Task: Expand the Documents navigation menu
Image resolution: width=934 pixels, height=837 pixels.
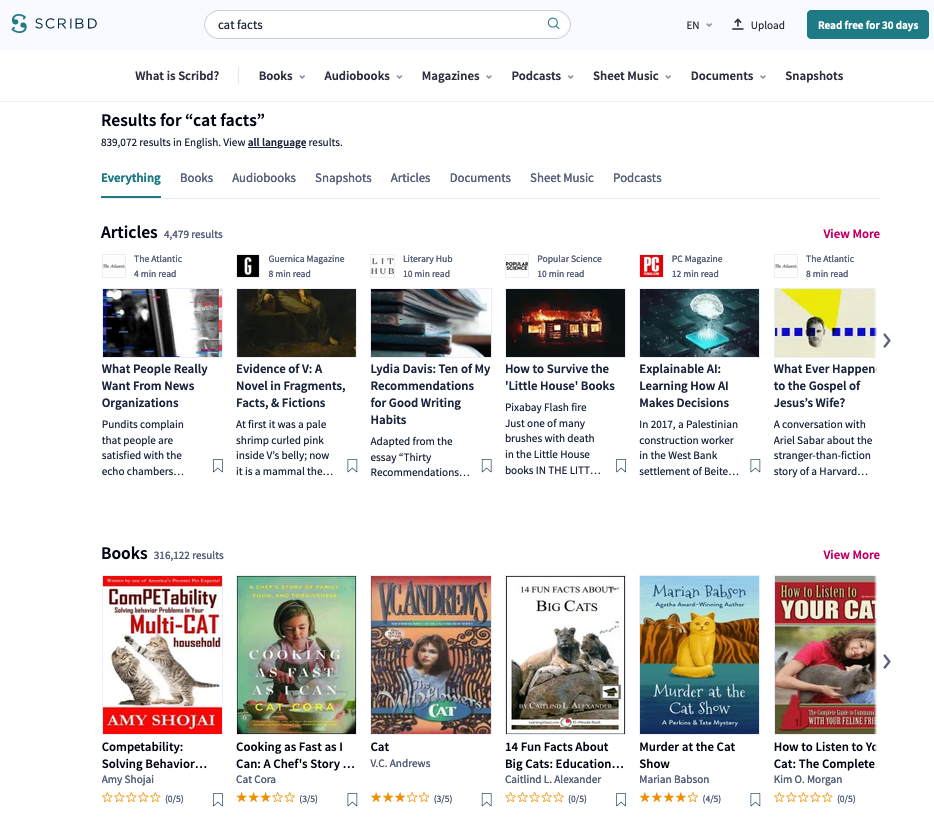Action: pyautogui.click(x=728, y=76)
